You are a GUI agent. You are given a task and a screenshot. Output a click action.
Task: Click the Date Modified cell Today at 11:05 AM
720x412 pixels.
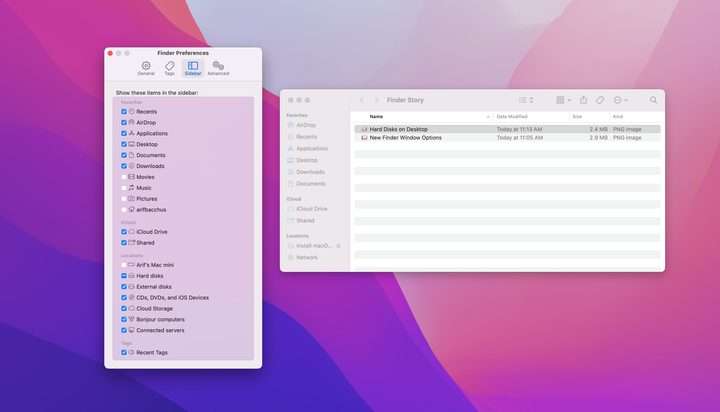click(520, 138)
